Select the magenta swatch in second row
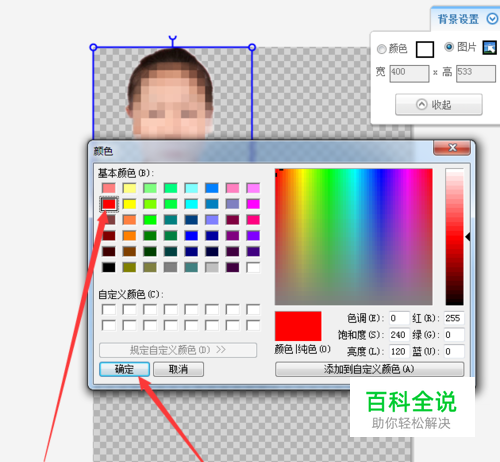Image resolution: width=500 pixels, height=462 pixels. 253,204
